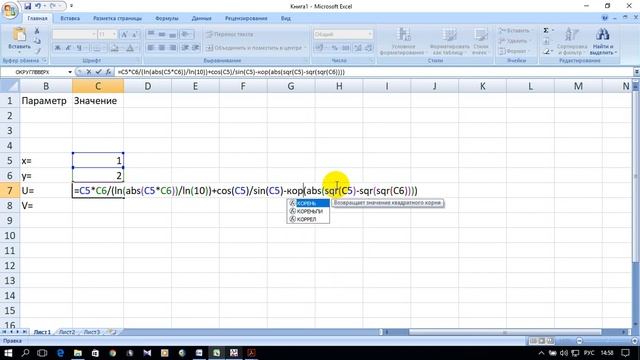Screen dimensions: 640x360
Task: Open font color picker (A with bar)
Action: (130, 48)
